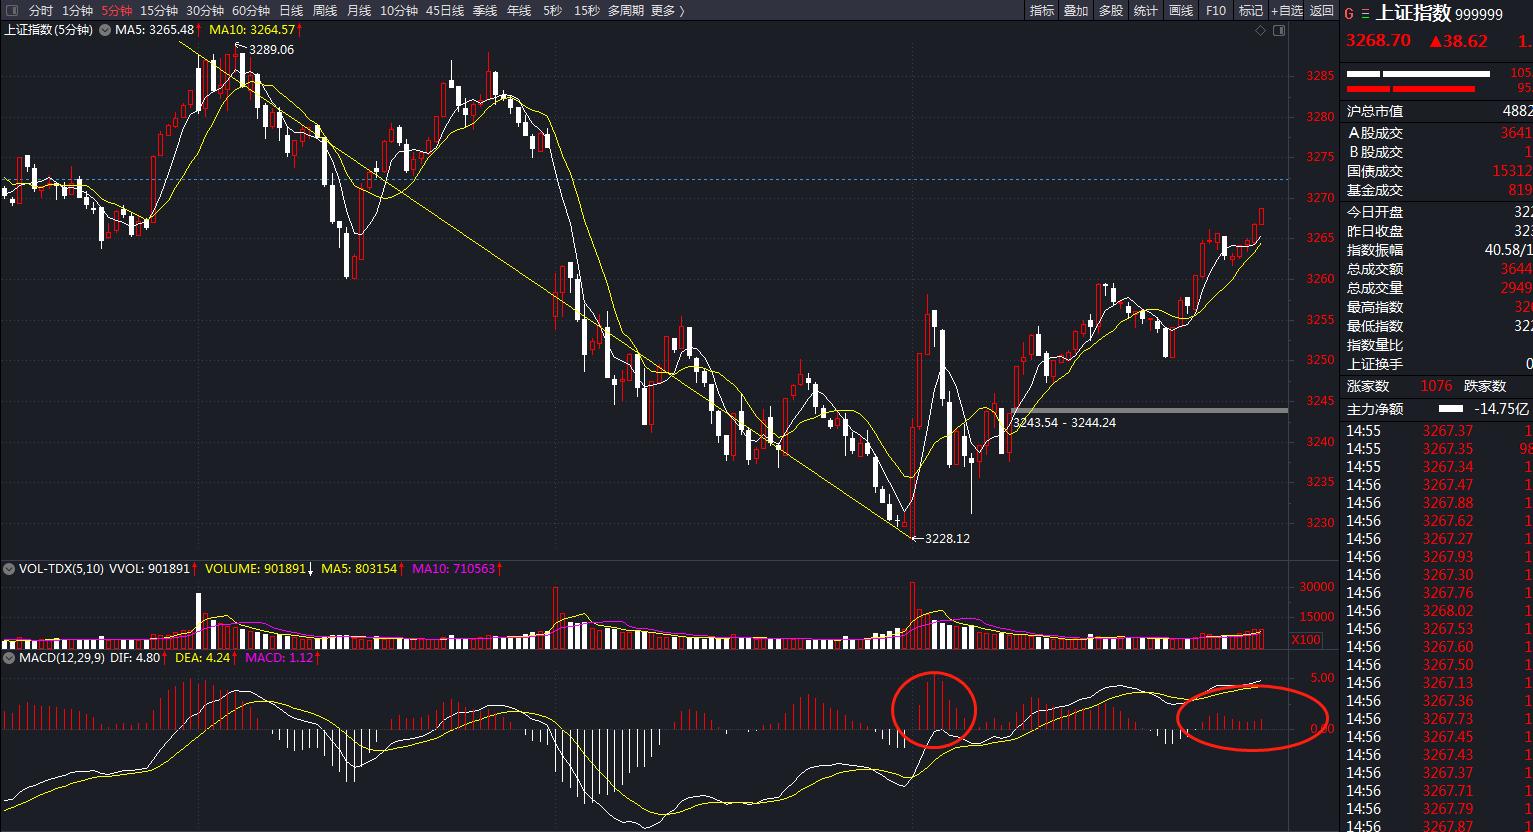The width and height of the screenshot is (1533, 832).
Task: Click the MACD(12,29,9) indicator name
Action: point(61,658)
